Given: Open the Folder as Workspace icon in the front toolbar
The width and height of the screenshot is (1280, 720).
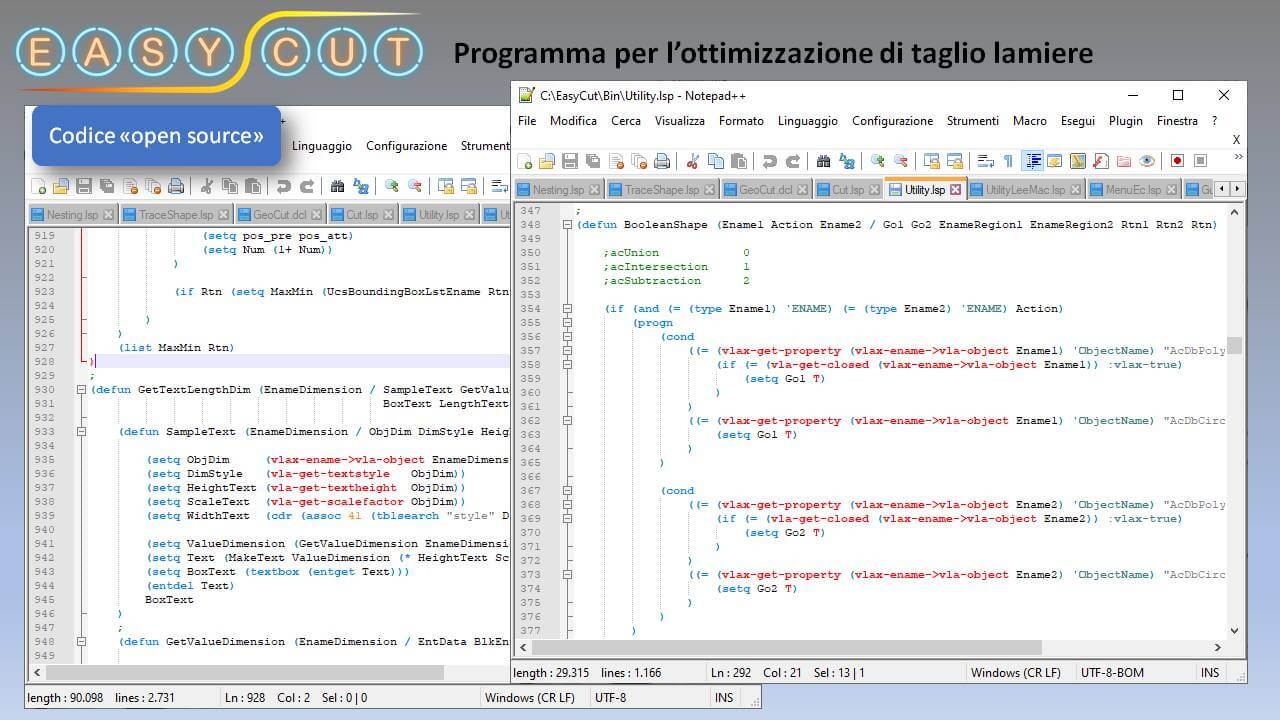Looking at the screenshot, I should coord(1123,161).
